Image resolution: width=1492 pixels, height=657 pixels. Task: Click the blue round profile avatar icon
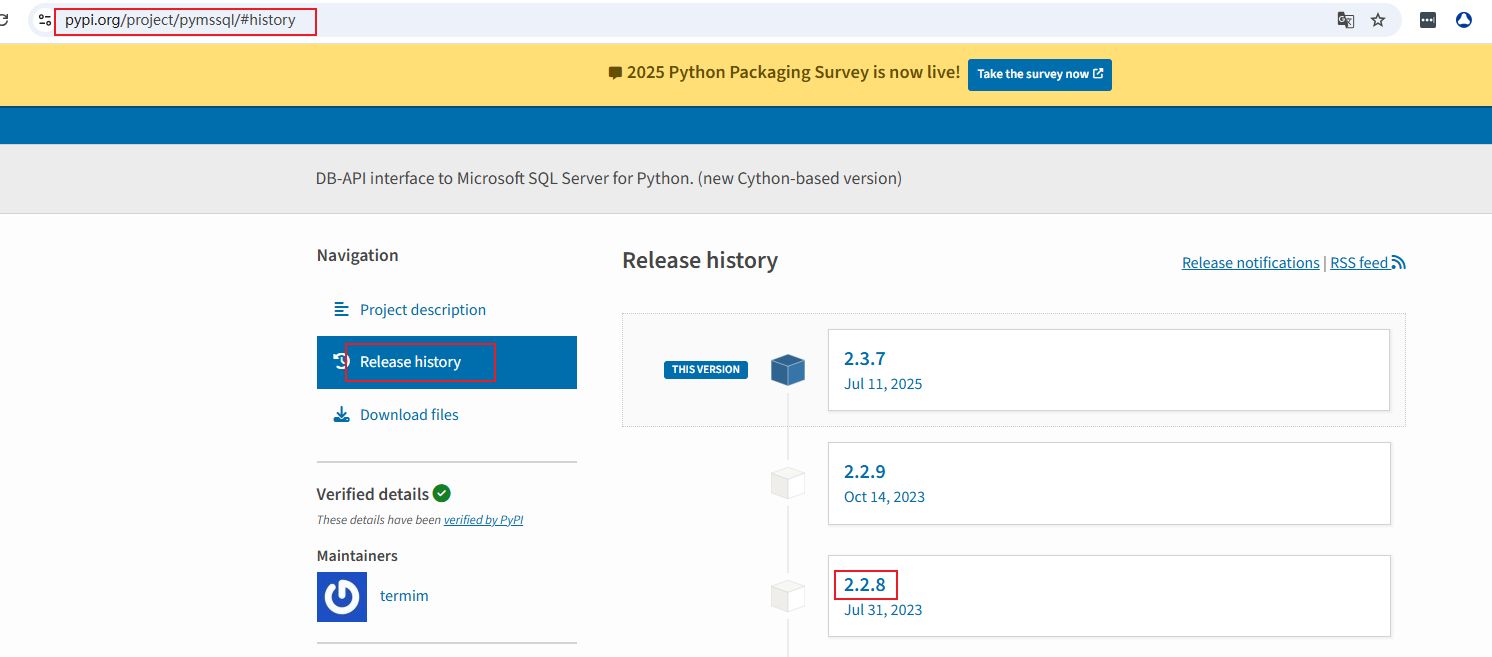pyautogui.click(x=1464, y=20)
